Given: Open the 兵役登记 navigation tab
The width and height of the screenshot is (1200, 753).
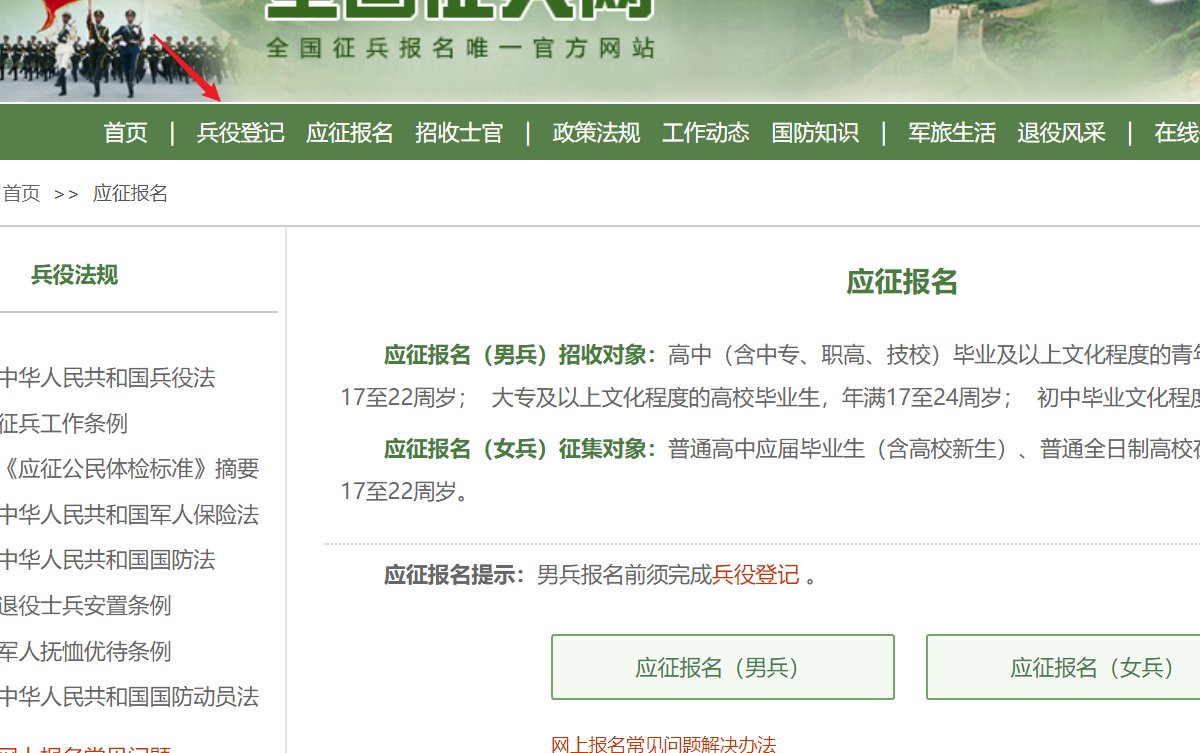Looking at the screenshot, I should [240, 132].
